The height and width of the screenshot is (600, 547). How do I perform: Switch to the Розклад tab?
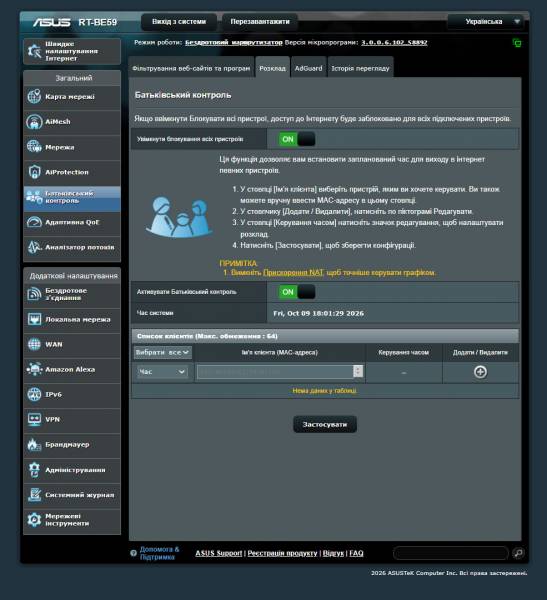click(272, 68)
